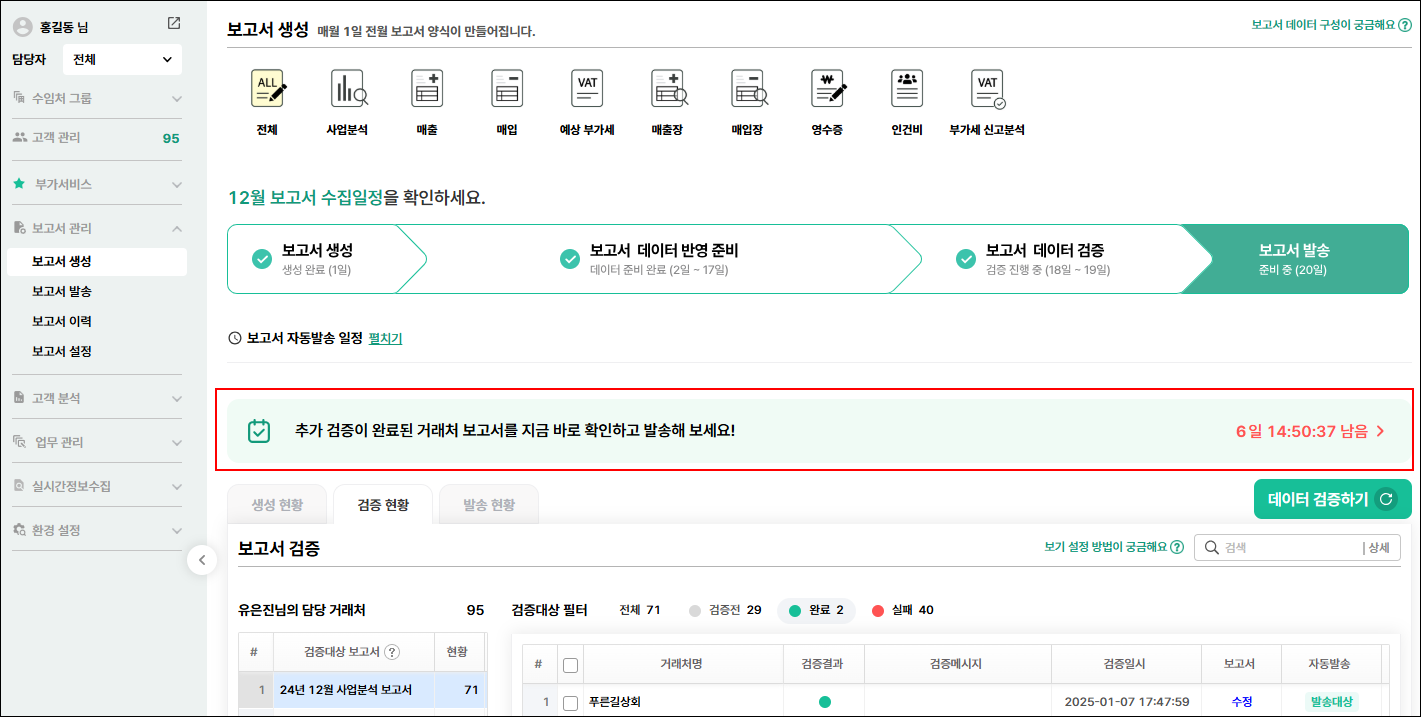
Task: Open the 사업분석 report icon
Action: tap(347, 90)
